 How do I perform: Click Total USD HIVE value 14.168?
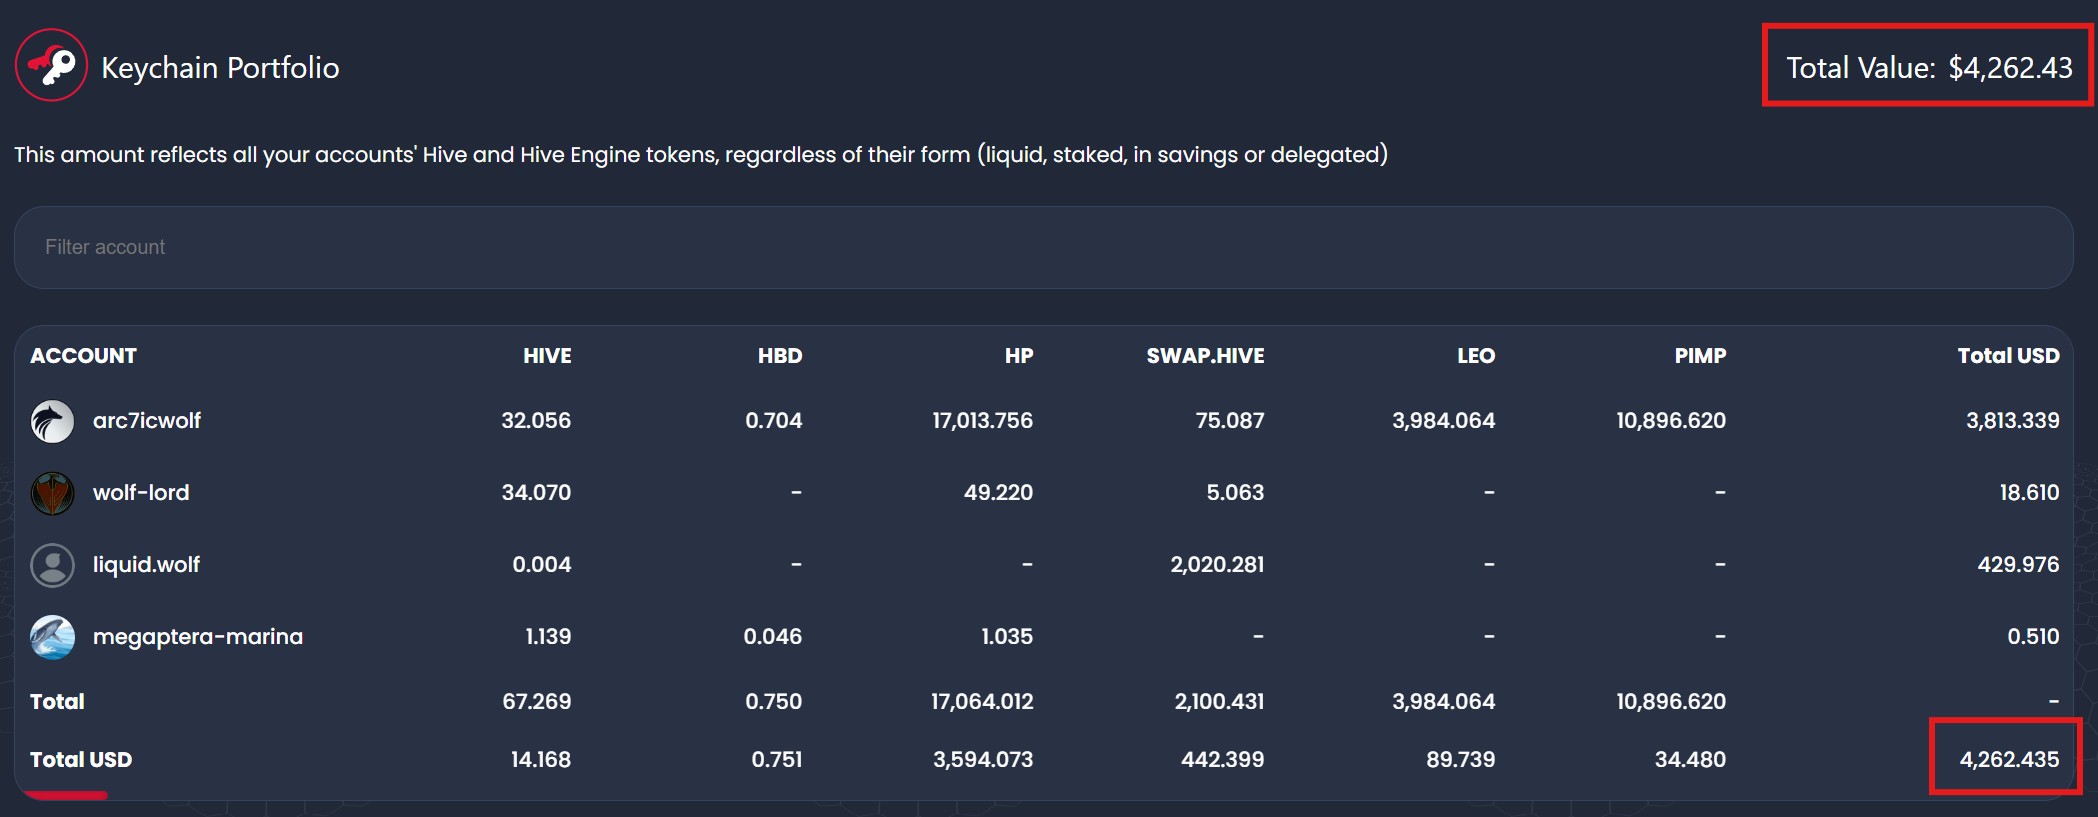click(541, 760)
